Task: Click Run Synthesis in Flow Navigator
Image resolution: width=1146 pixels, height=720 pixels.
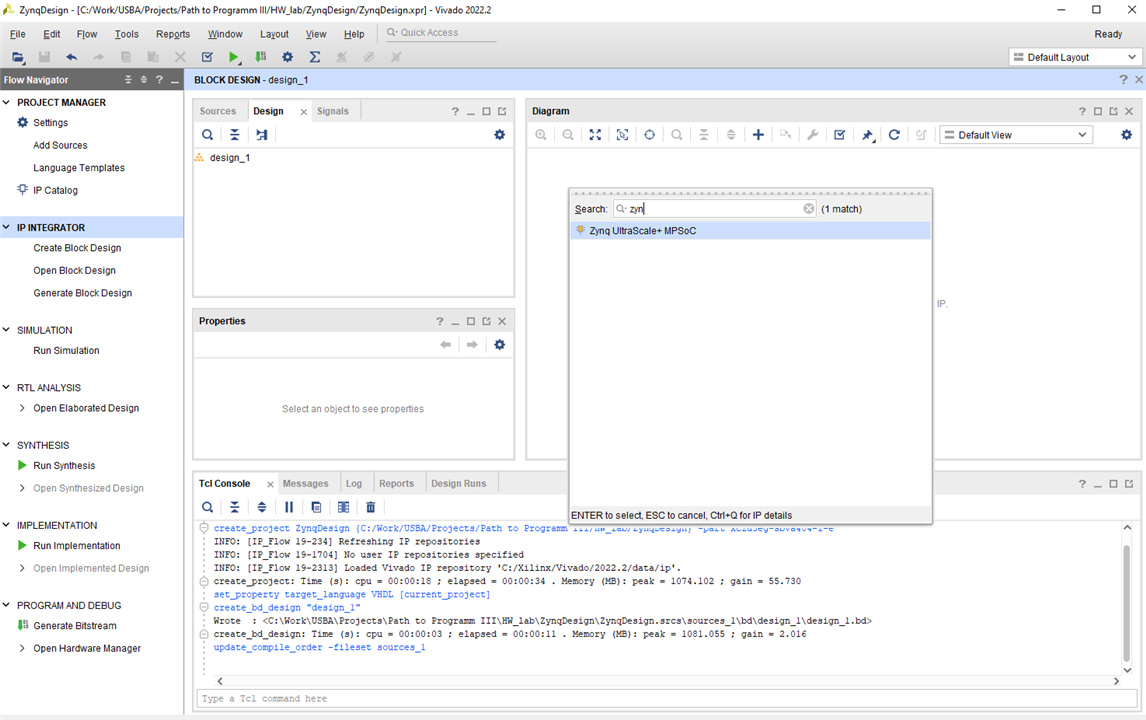Action: click(x=64, y=466)
